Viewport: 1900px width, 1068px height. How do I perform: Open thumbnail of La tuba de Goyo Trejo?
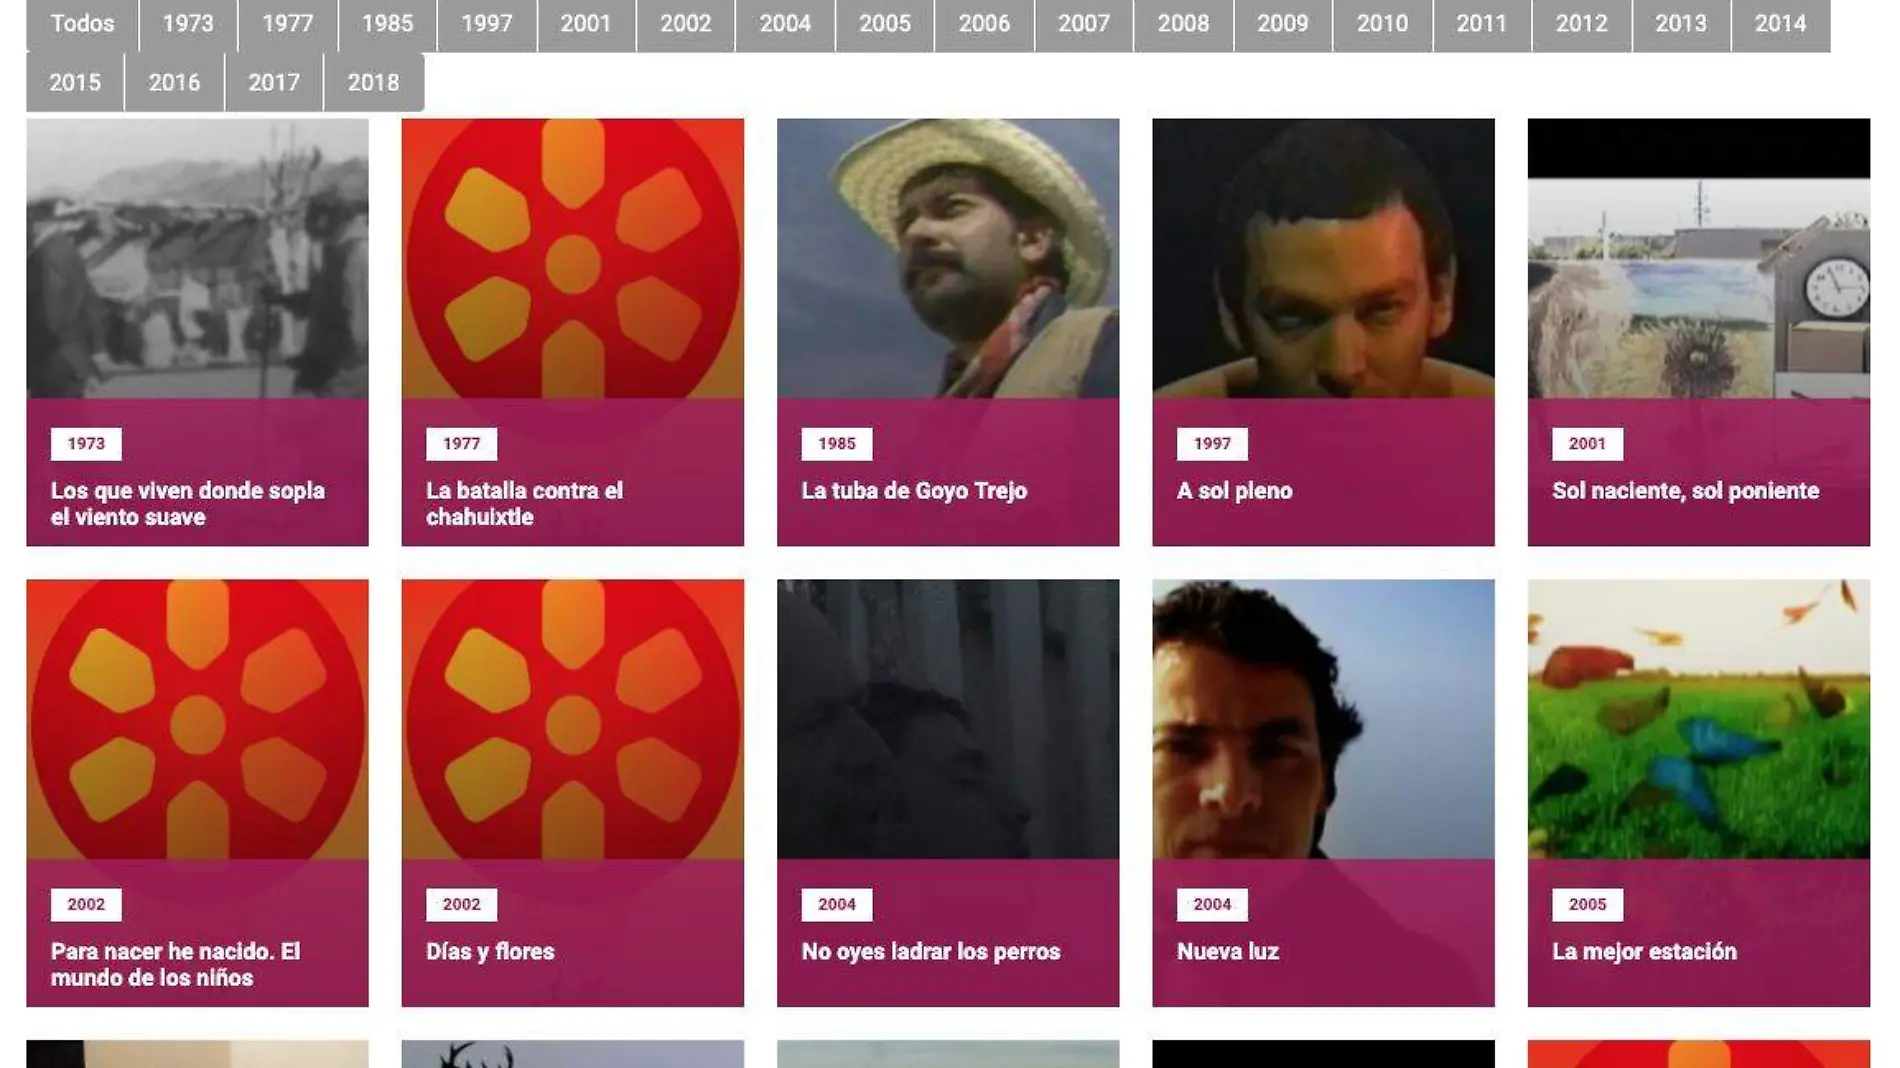947,259
